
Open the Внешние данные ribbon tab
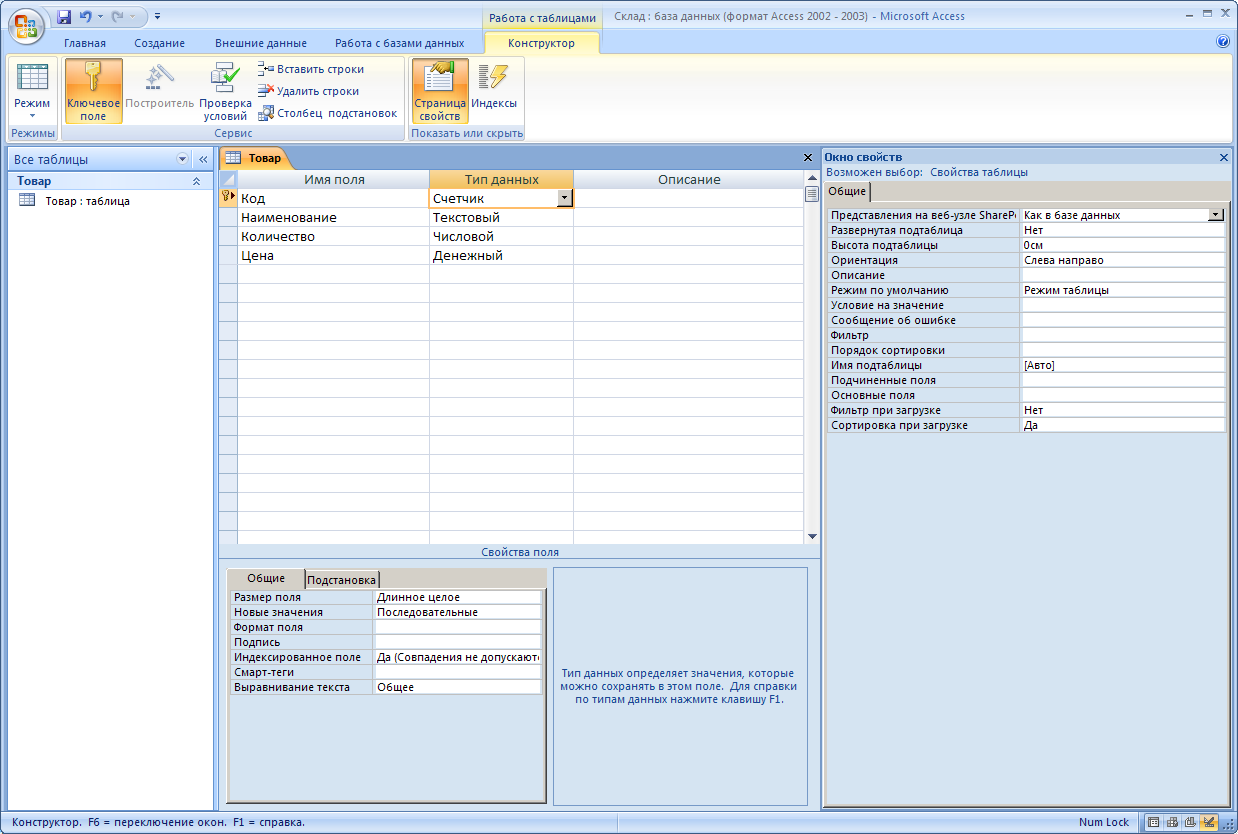(x=261, y=43)
